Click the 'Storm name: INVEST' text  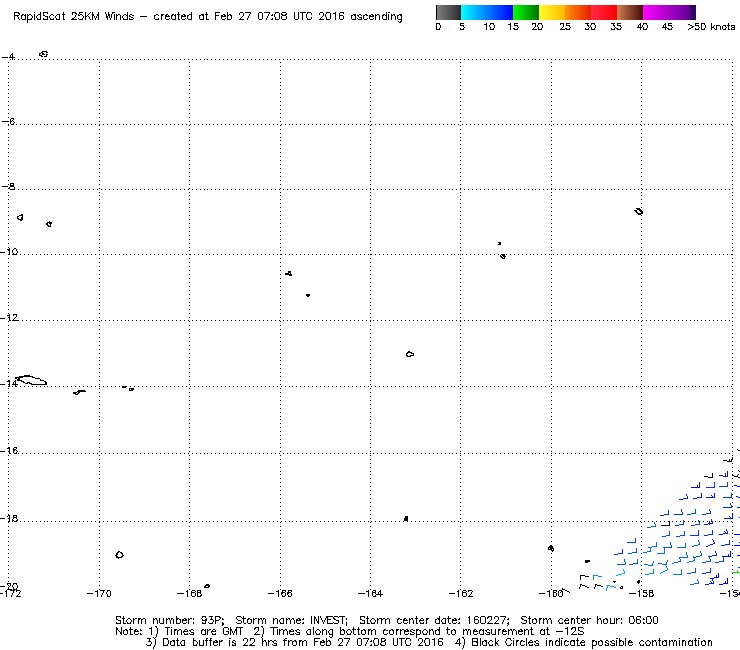[x=291, y=620]
